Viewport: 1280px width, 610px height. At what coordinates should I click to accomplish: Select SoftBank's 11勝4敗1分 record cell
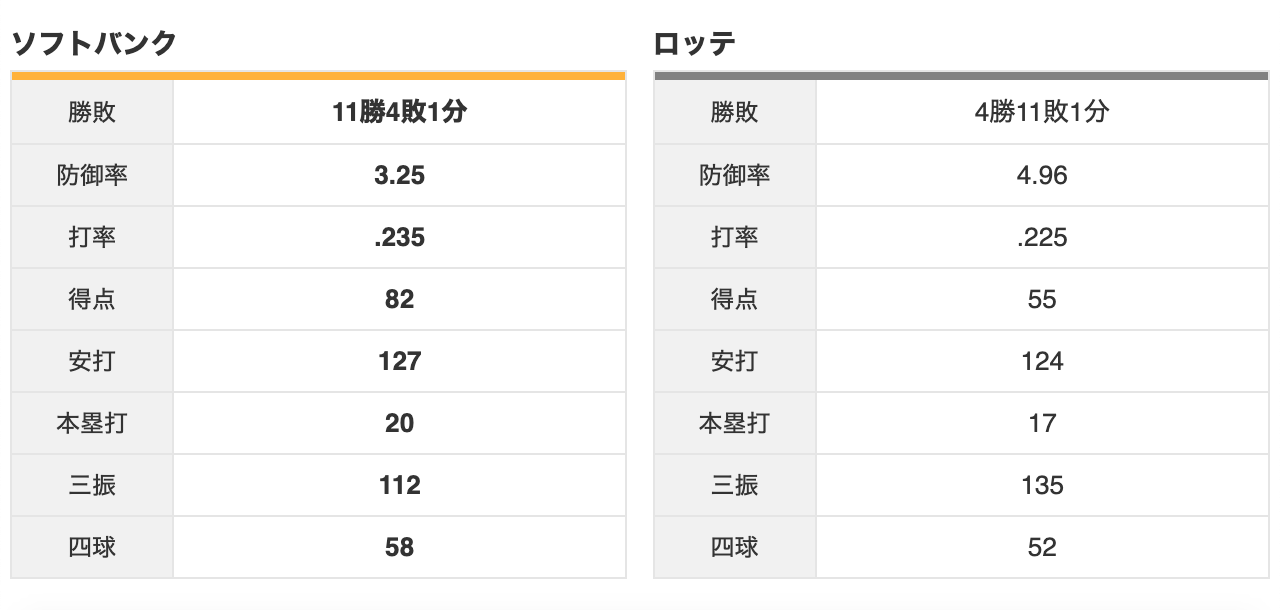click(x=399, y=113)
